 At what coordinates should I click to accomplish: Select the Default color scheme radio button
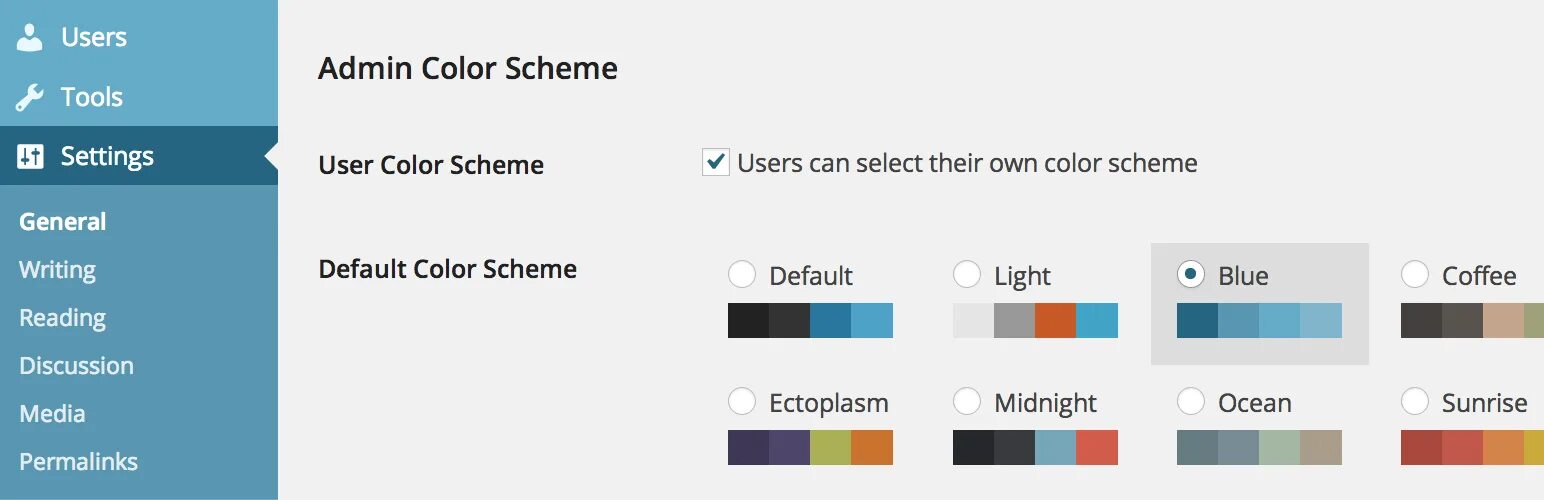point(742,274)
